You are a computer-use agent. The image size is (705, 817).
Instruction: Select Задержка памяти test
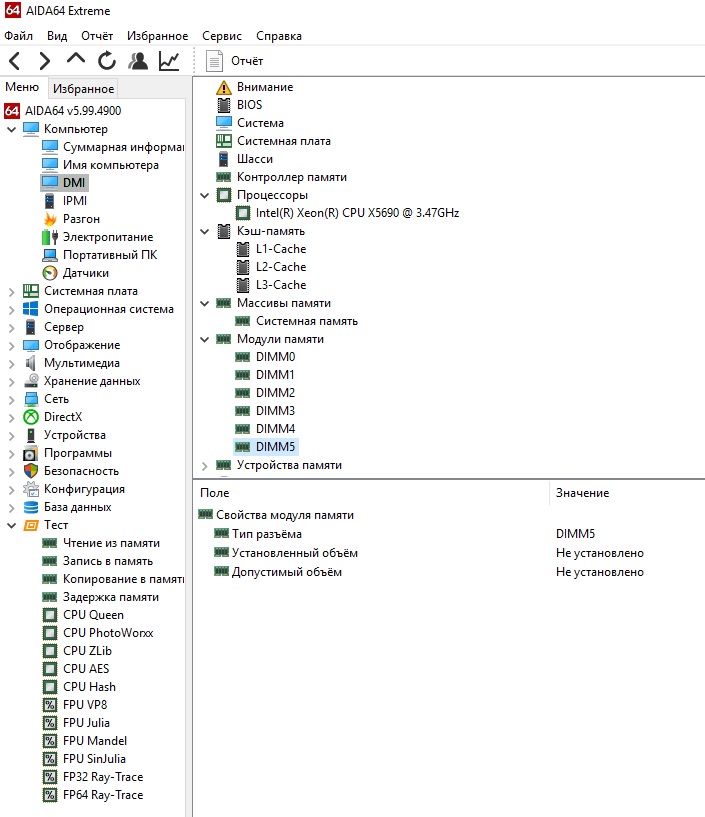point(110,597)
